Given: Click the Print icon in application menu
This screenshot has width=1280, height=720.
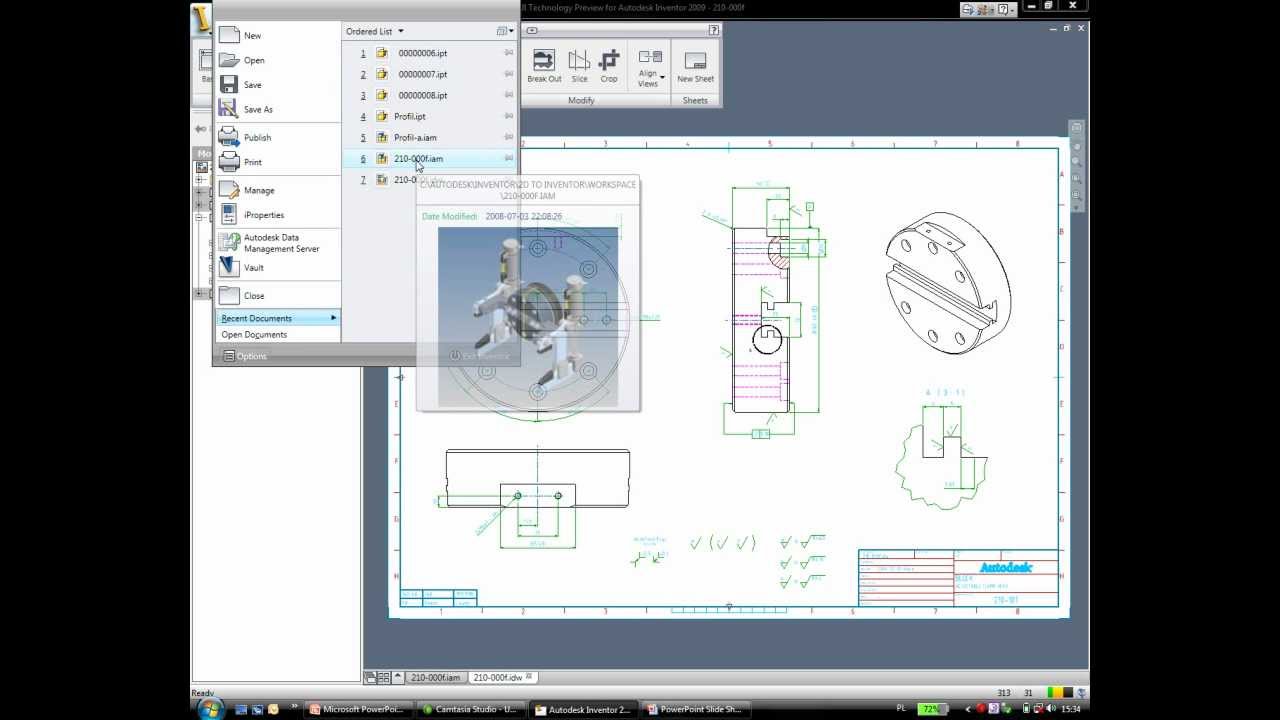Looking at the screenshot, I should click(x=229, y=162).
